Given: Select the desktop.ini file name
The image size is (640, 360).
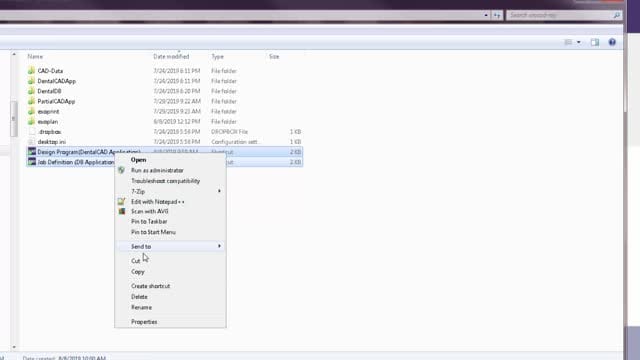Looking at the screenshot, I should 51,142.
